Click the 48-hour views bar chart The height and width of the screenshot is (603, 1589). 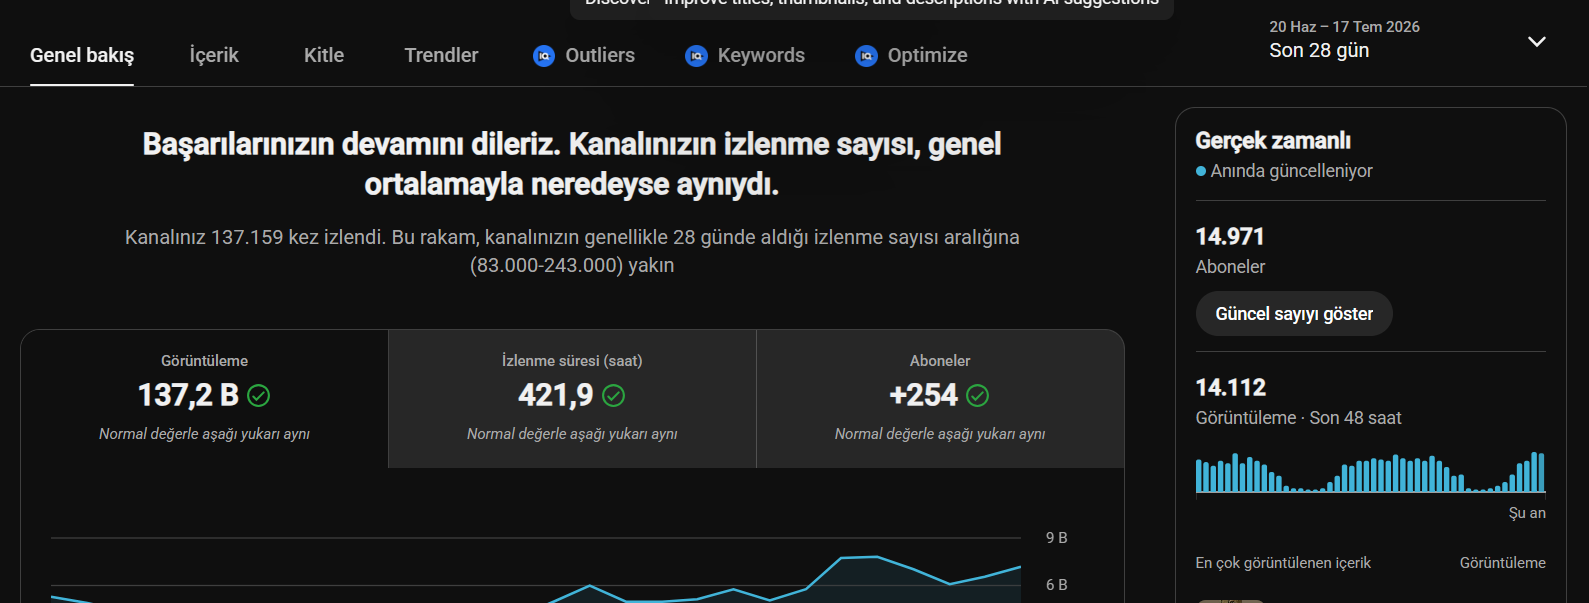click(1370, 472)
